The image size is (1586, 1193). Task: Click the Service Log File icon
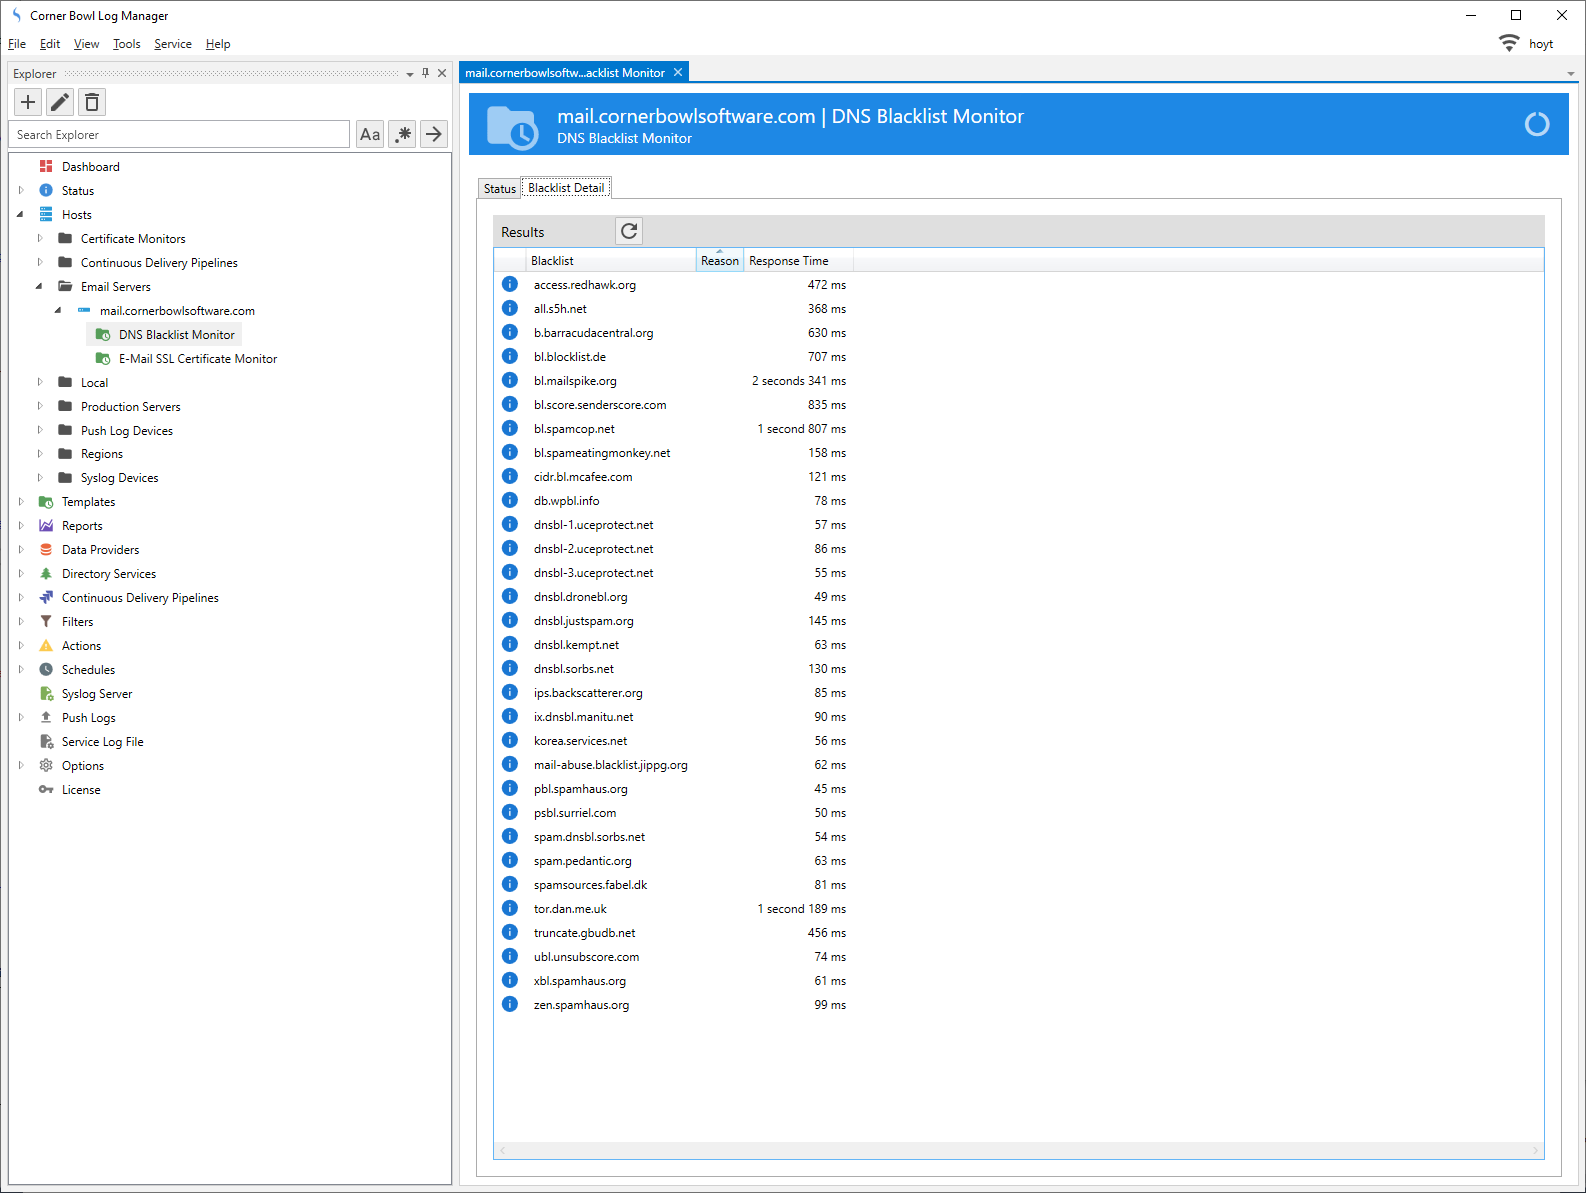point(46,741)
